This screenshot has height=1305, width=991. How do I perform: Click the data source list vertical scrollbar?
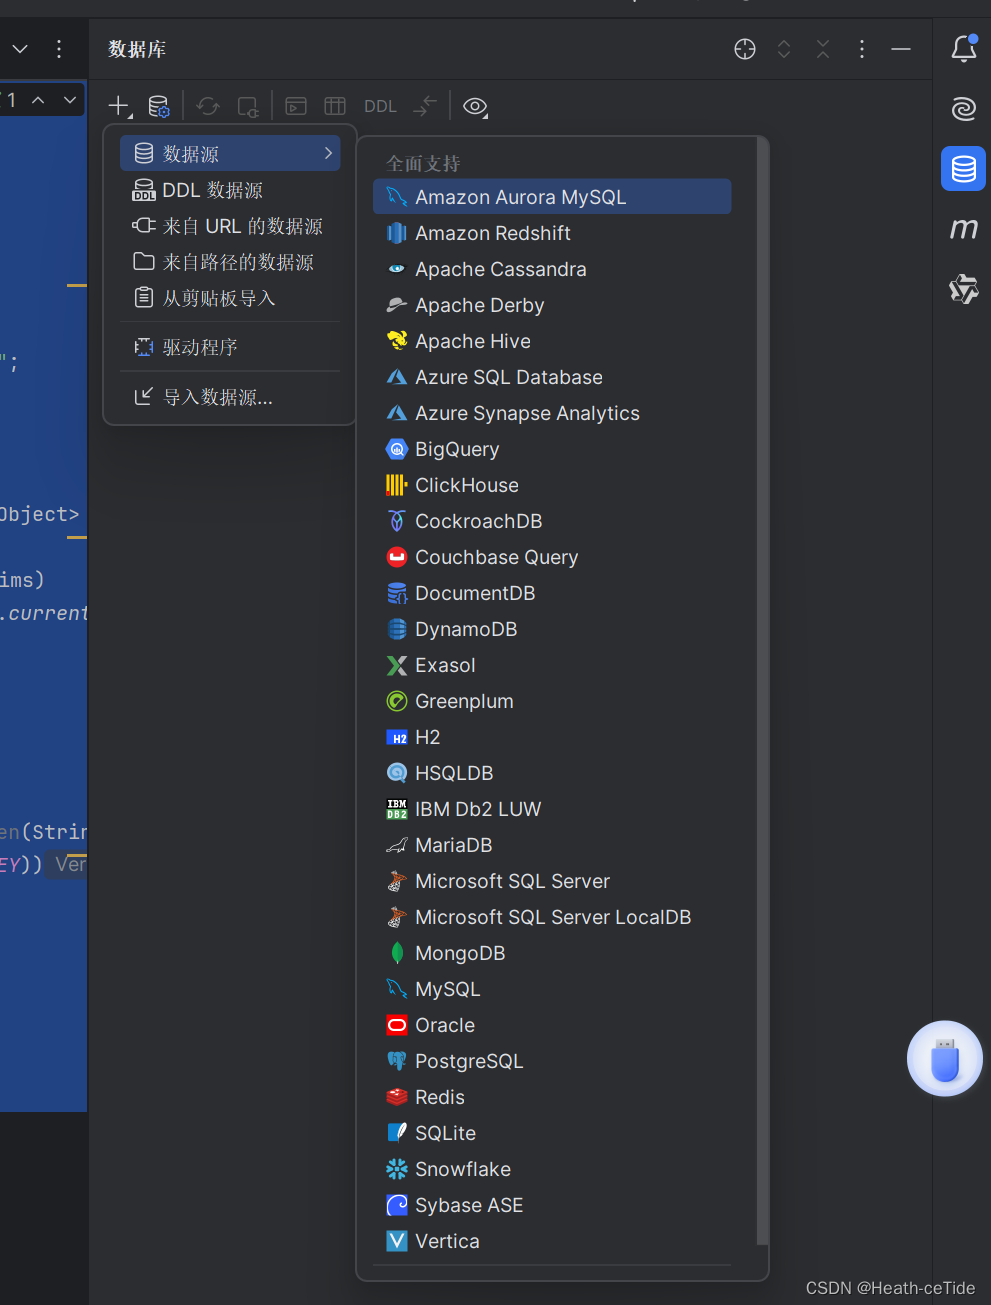pyautogui.click(x=762, y=692)
